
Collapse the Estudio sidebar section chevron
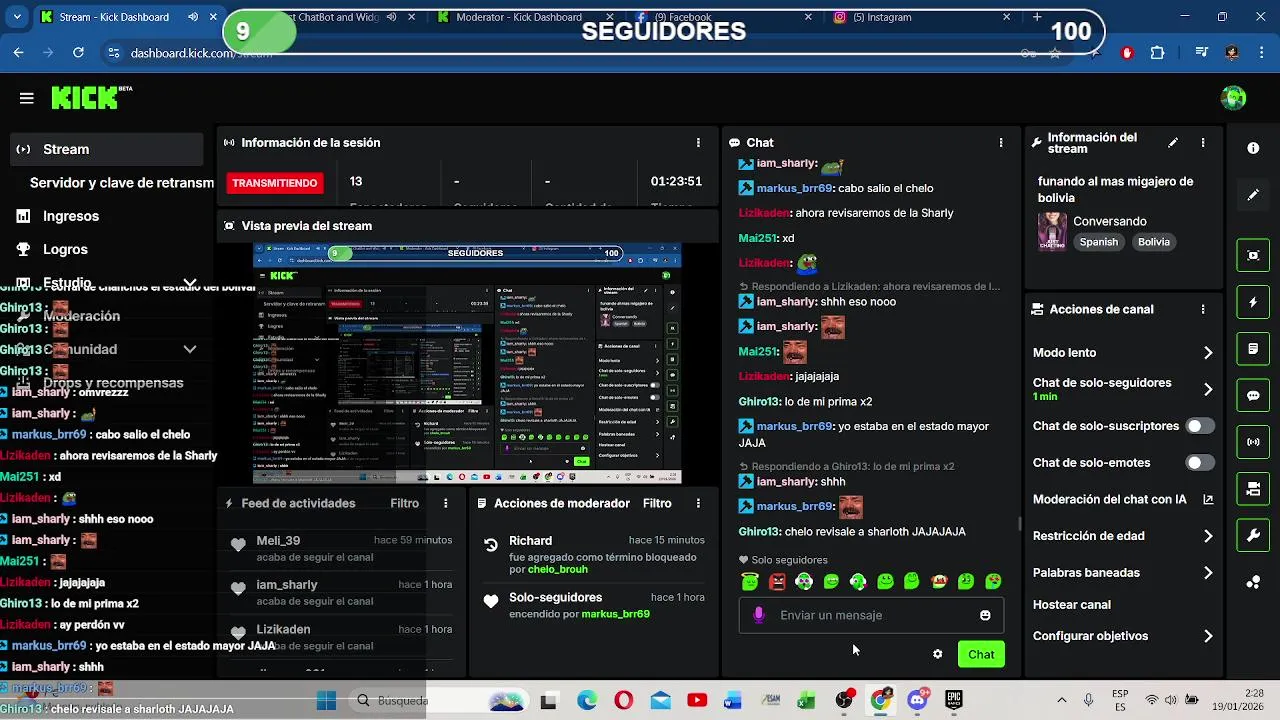(190, 283)
